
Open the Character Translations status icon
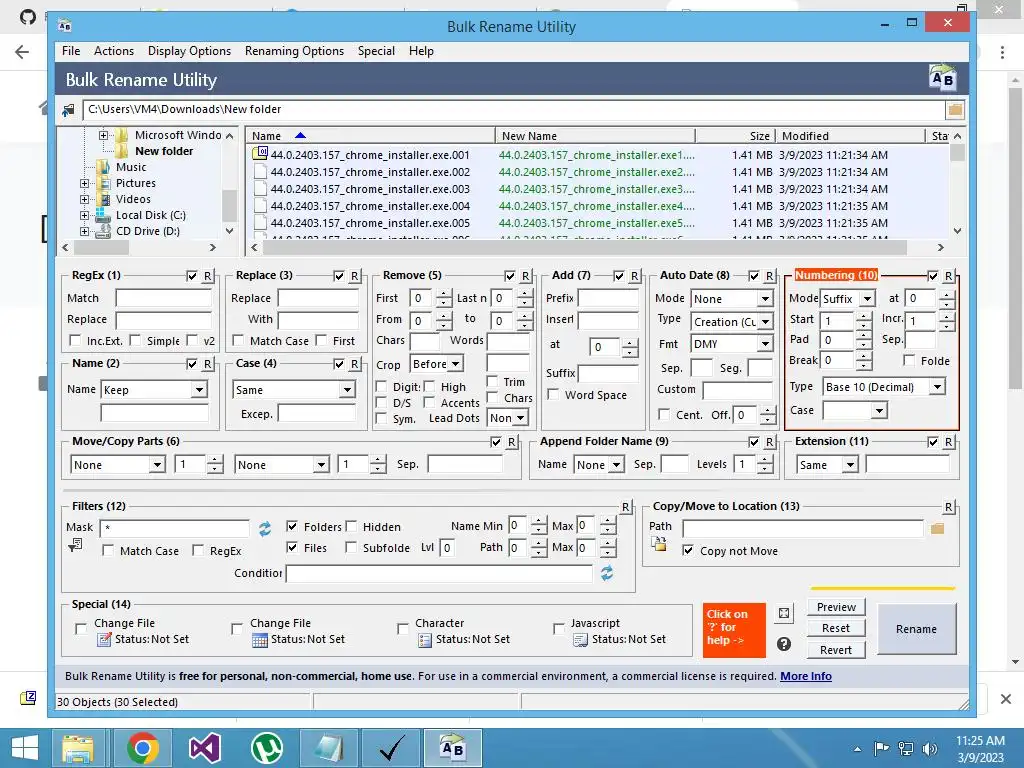tap(425, 640)
